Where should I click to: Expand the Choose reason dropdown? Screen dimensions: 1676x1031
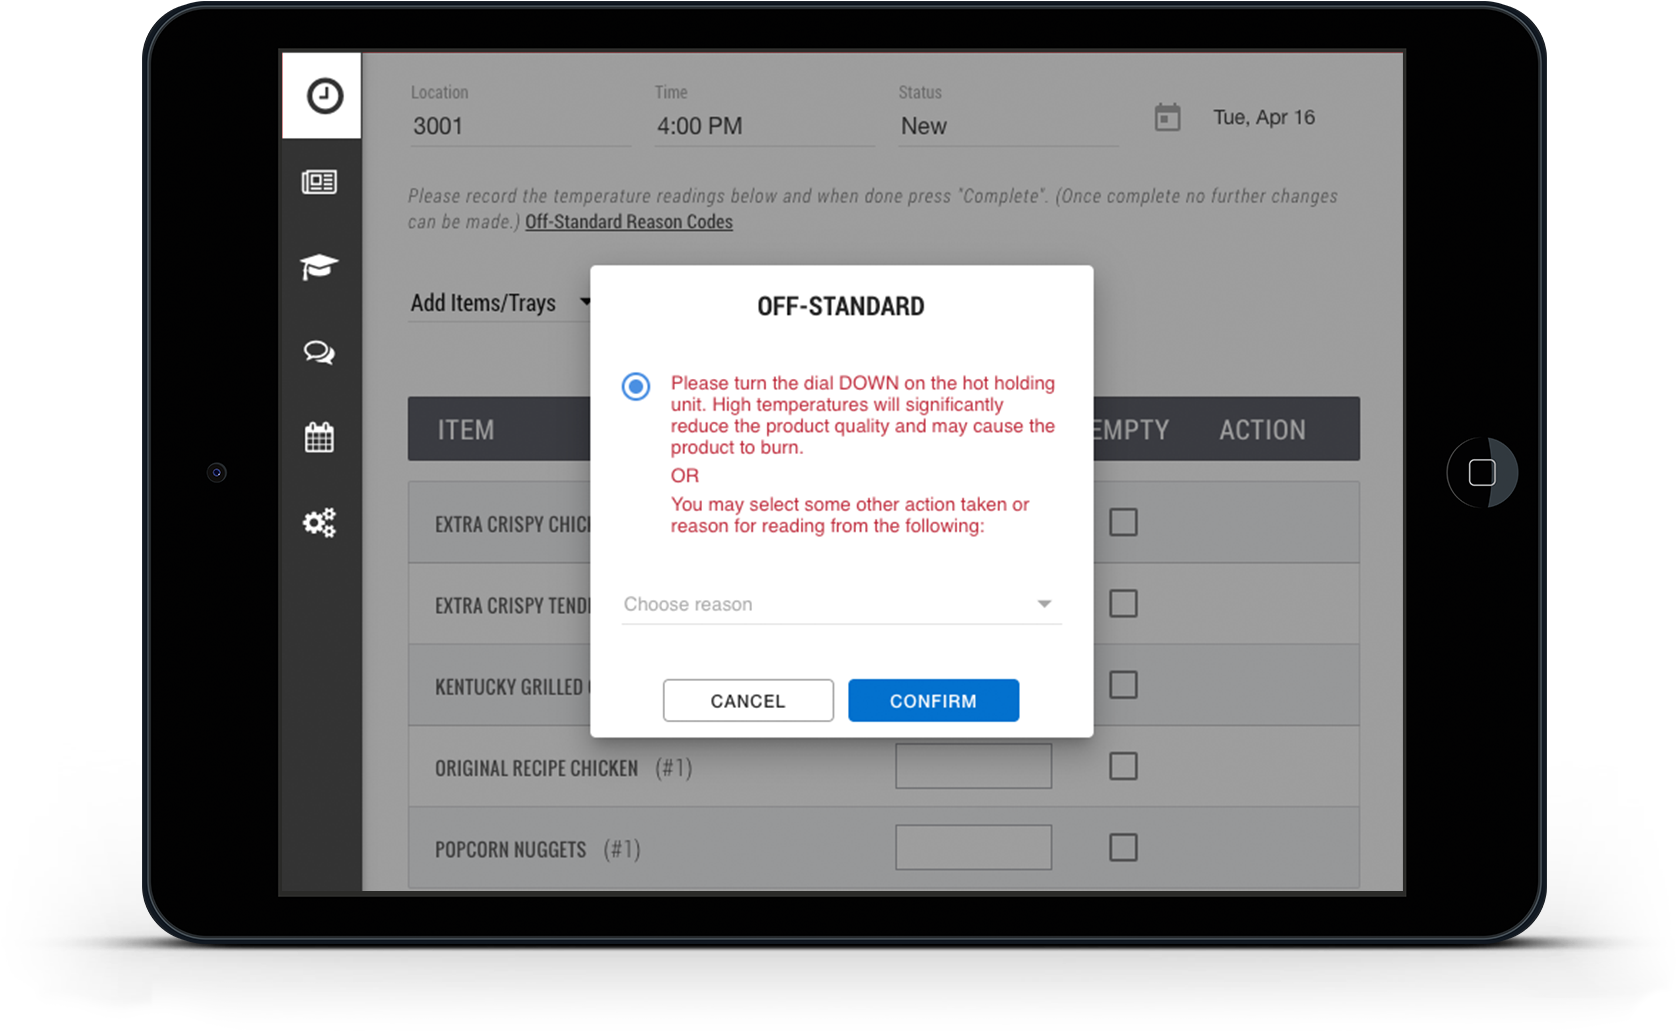click(x=840, y=604)
